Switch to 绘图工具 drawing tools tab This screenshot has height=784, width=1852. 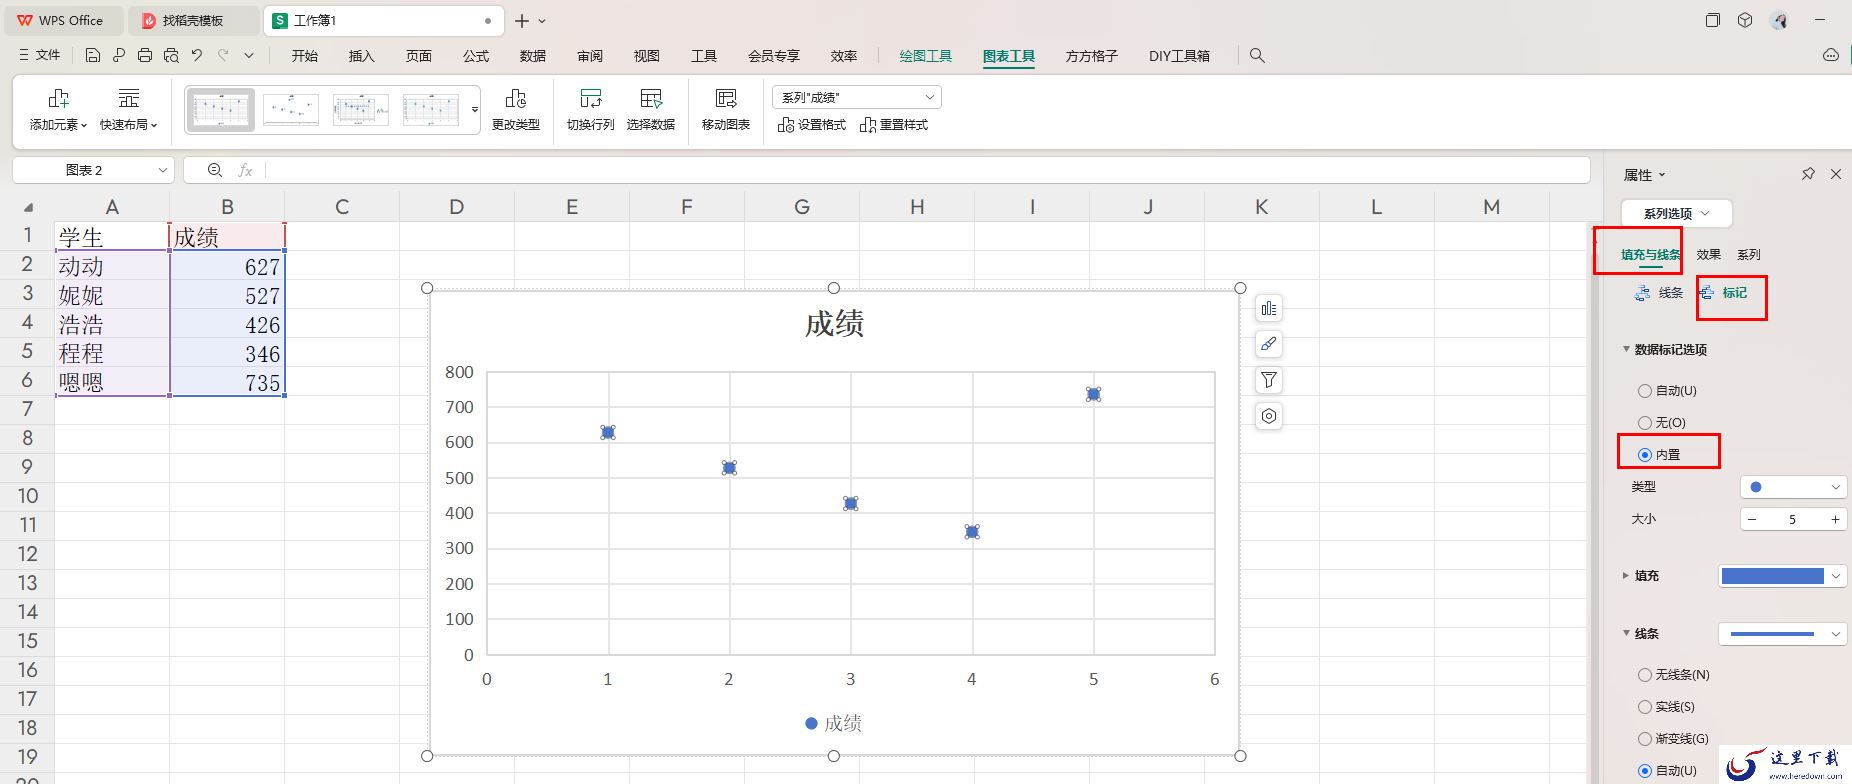(x=926, y=56)
